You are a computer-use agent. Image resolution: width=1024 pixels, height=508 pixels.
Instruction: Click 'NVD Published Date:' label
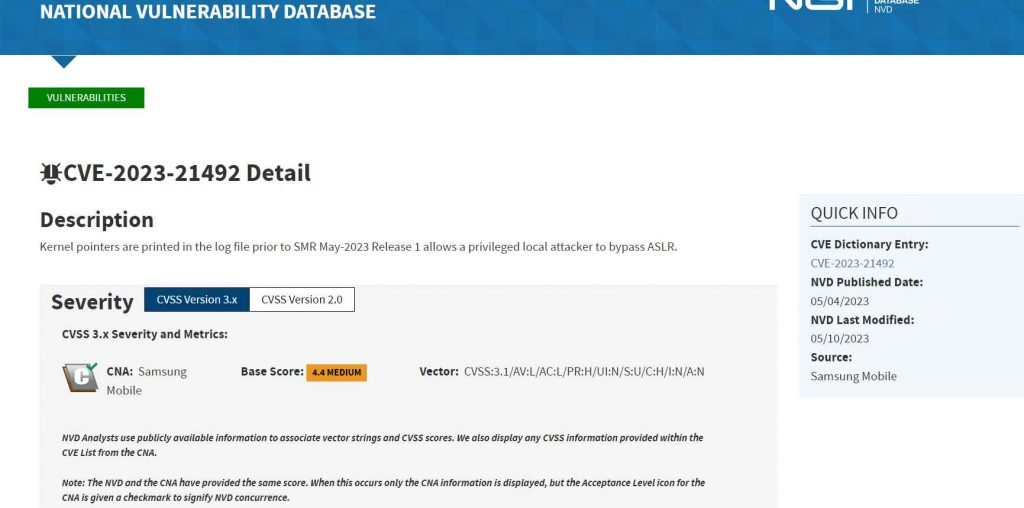867,282
